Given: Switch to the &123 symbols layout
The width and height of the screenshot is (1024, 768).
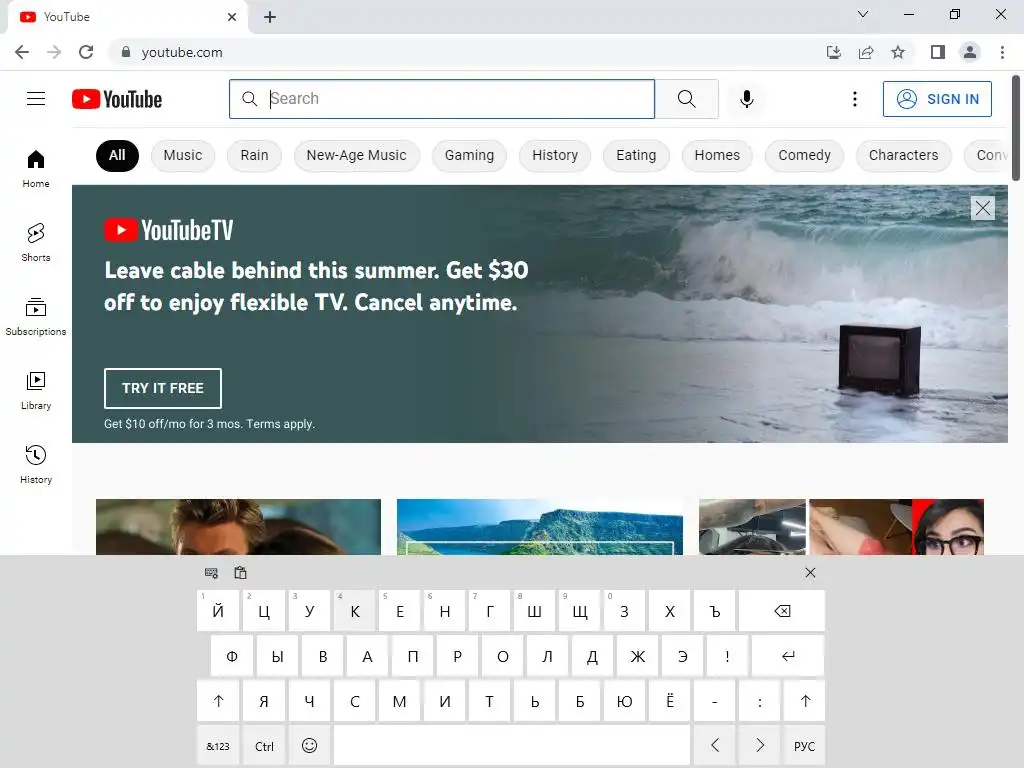Looking at the screenshot, I should pos(218,746).
